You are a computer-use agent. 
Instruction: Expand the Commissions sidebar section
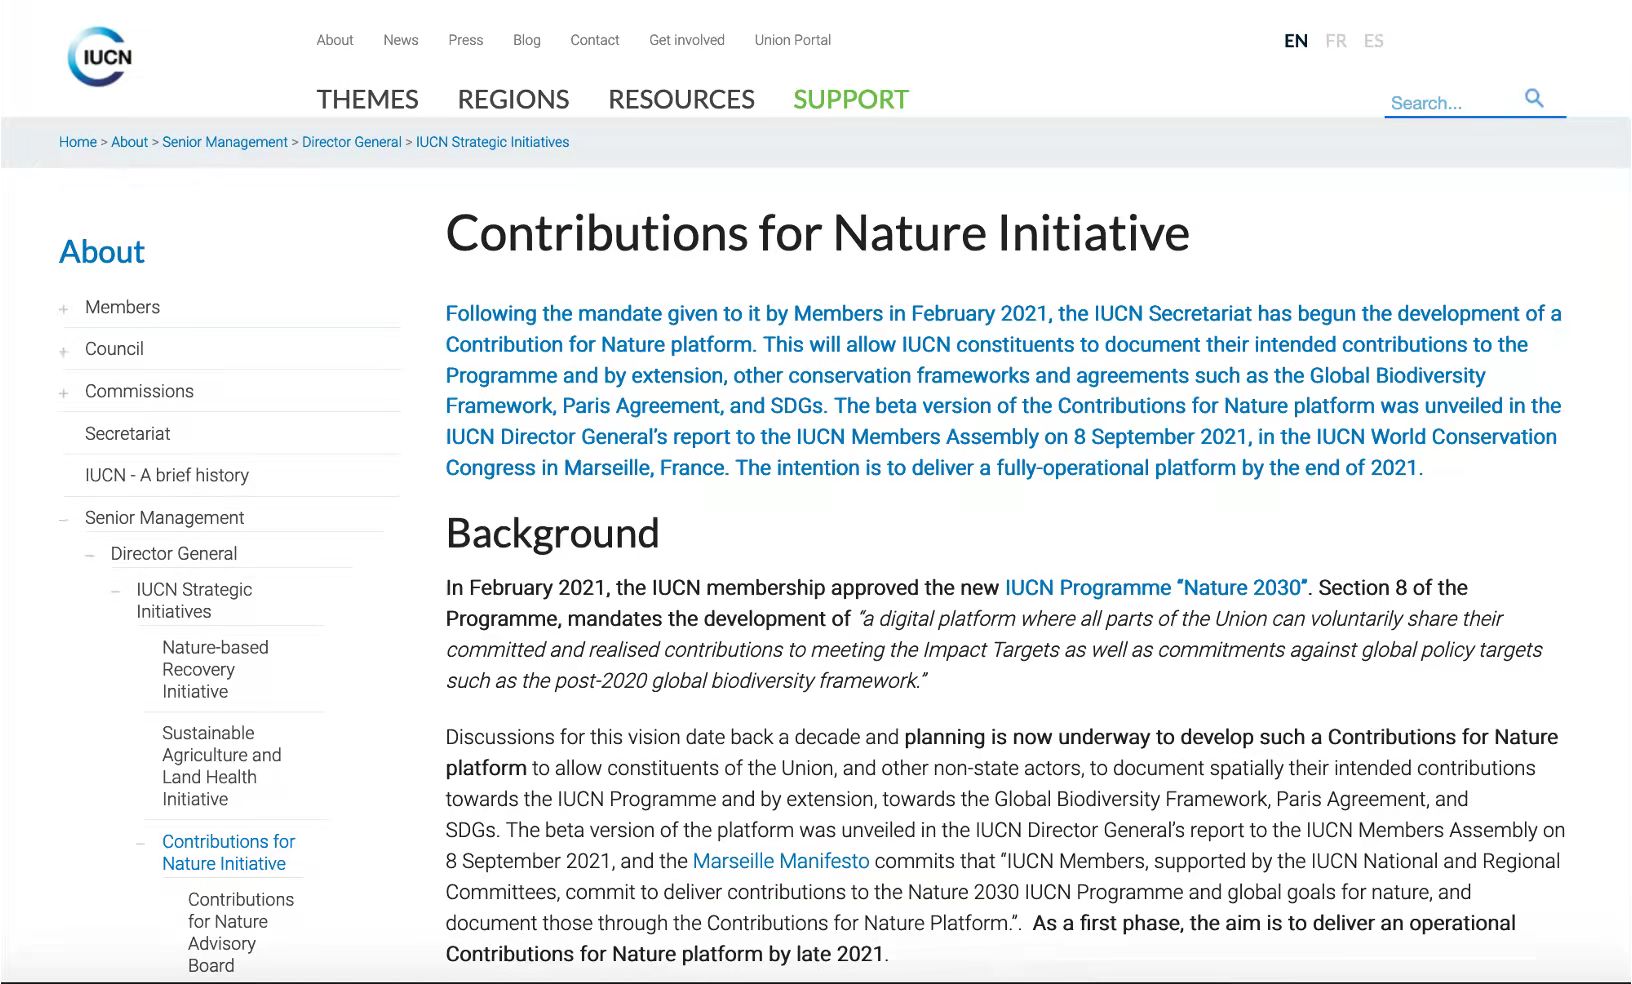pos(64,393)
